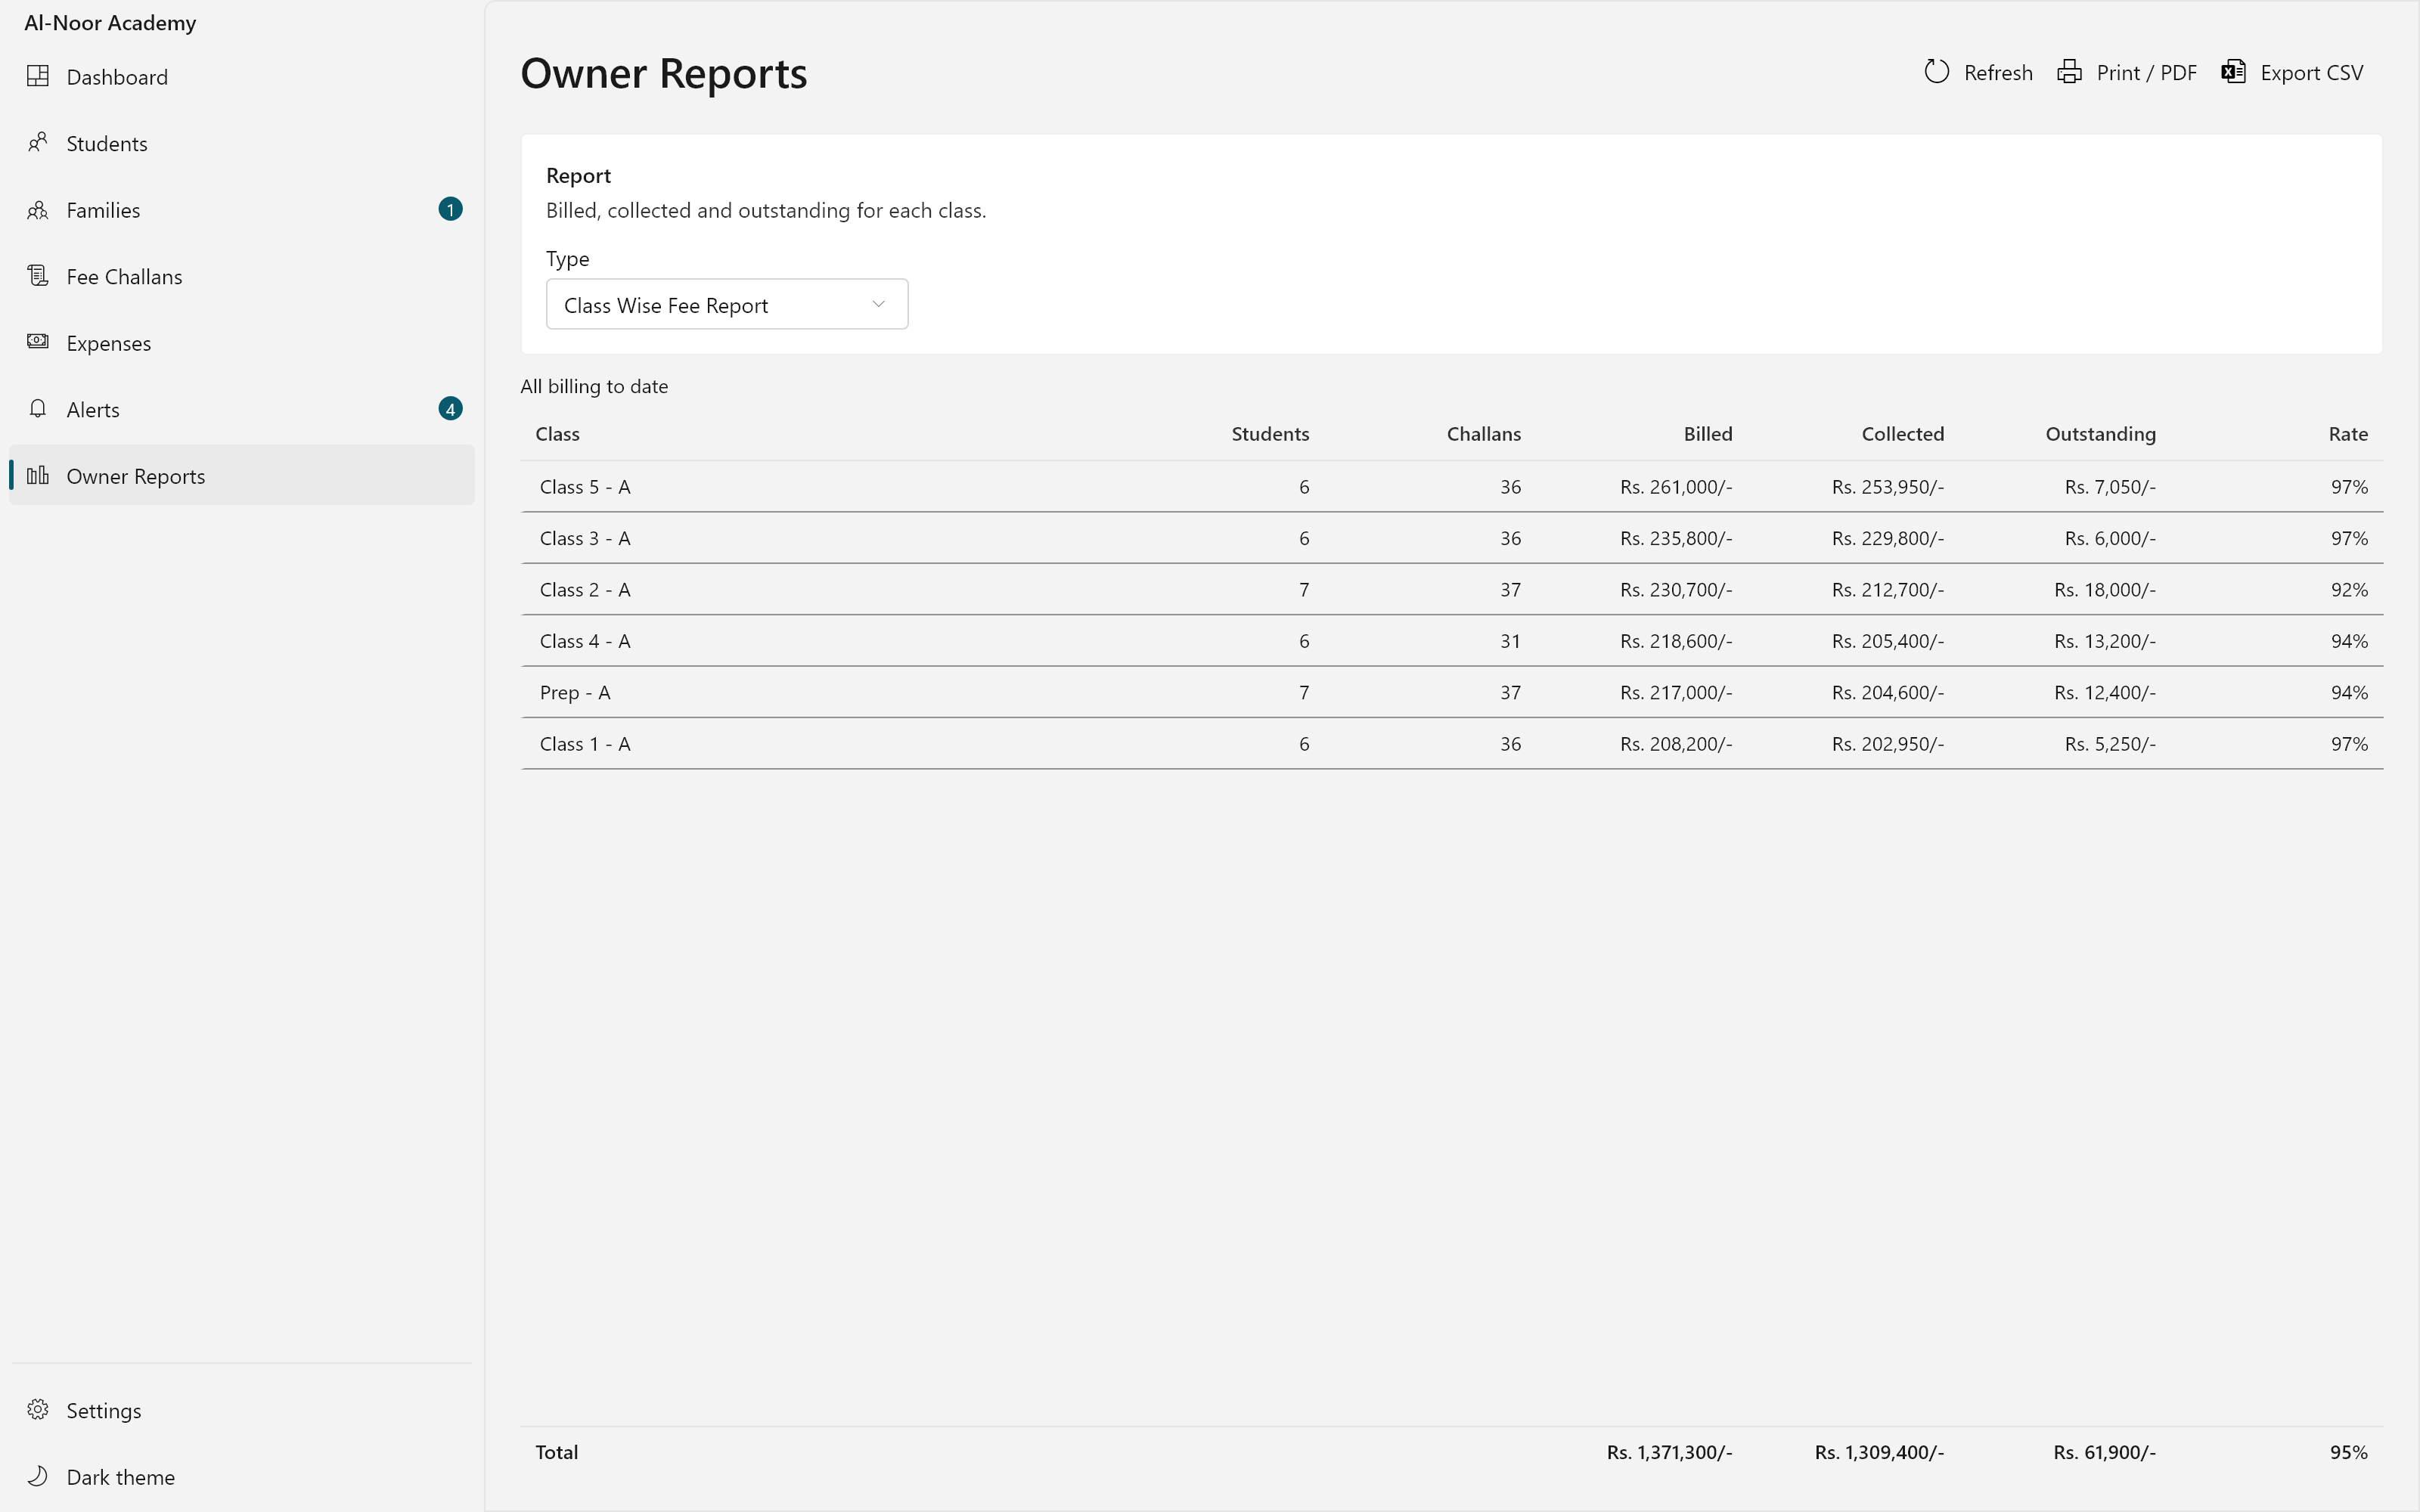Image resolution: width=2420 pixels, height=1512 pixels.
Task: Select the Prep - A row
Action: pyautogui.click(x=1452, y=692)
